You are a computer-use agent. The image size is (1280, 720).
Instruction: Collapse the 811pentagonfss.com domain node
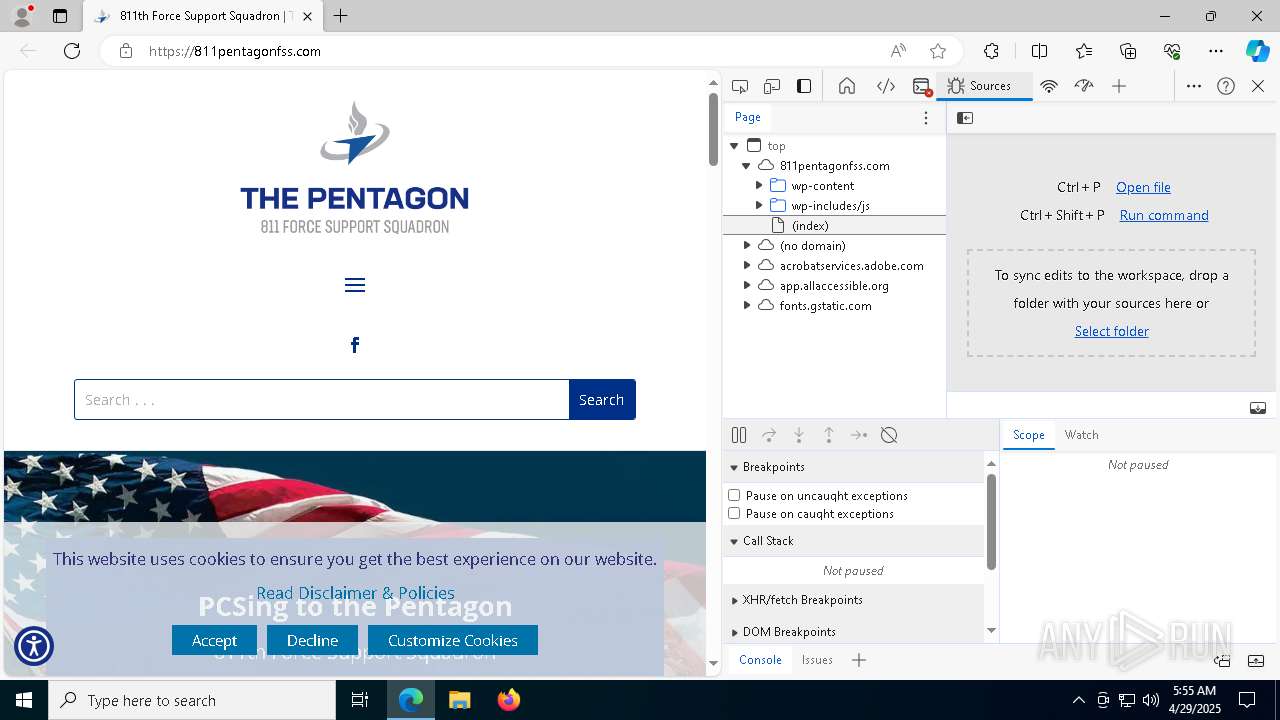coord(747,166)
